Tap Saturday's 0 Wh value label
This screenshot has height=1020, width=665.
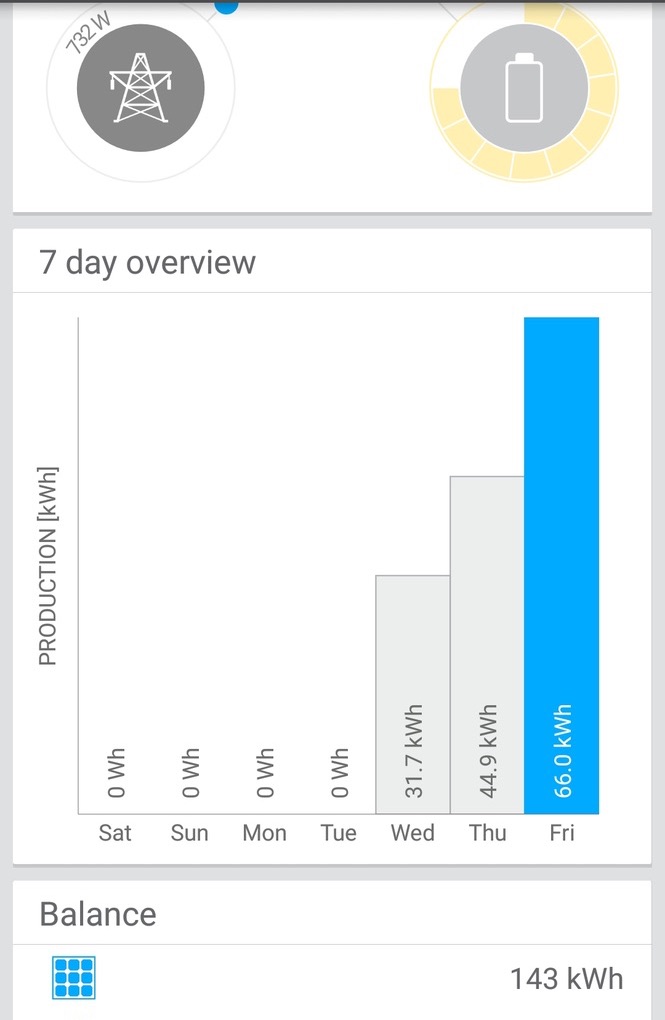click(116, 772)
